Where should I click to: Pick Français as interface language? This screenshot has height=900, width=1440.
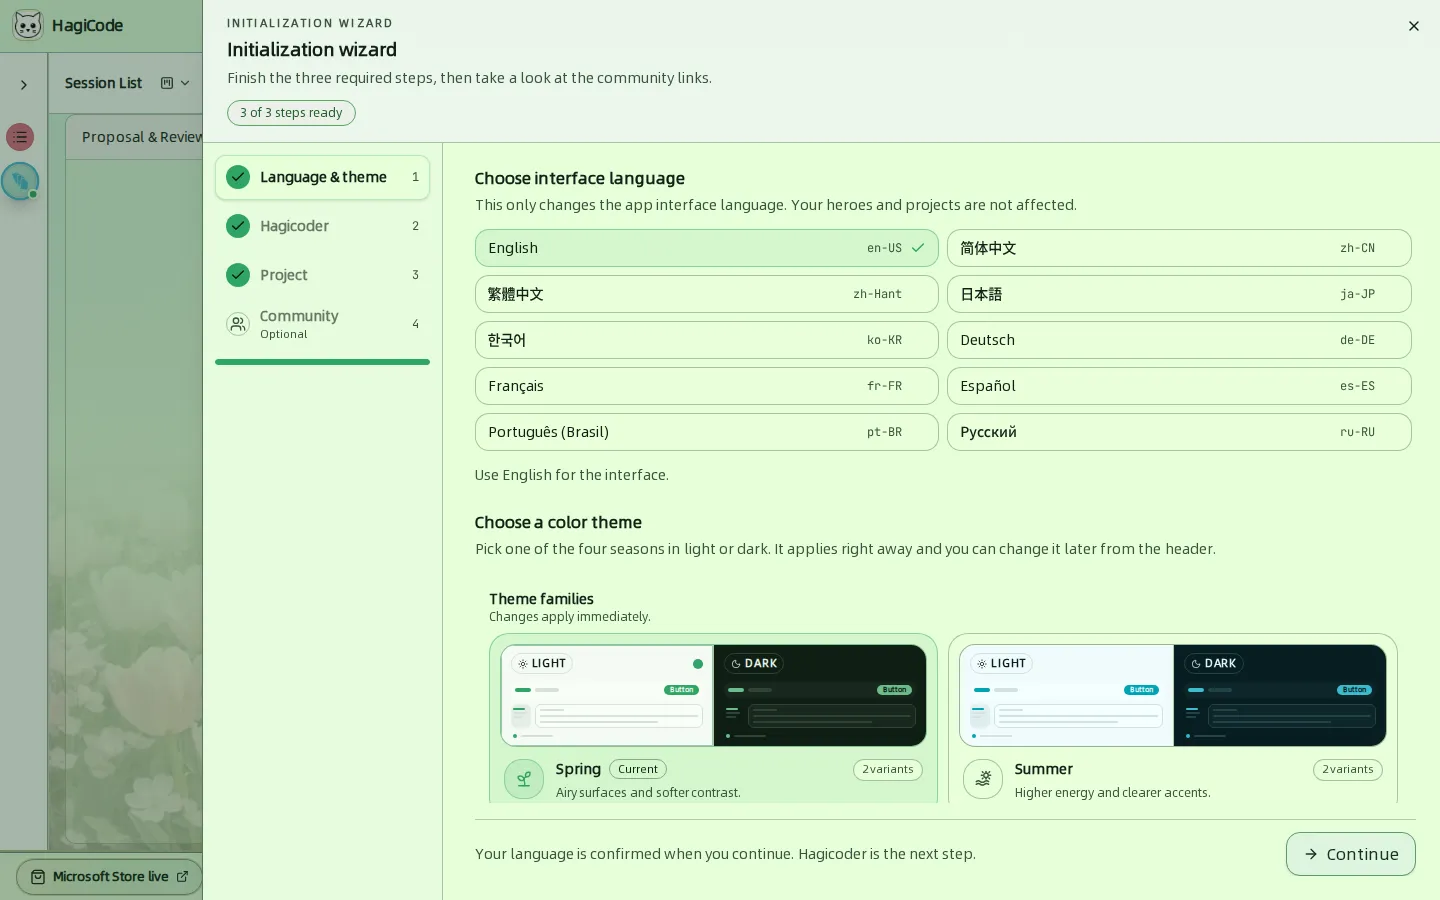point(707,386)
